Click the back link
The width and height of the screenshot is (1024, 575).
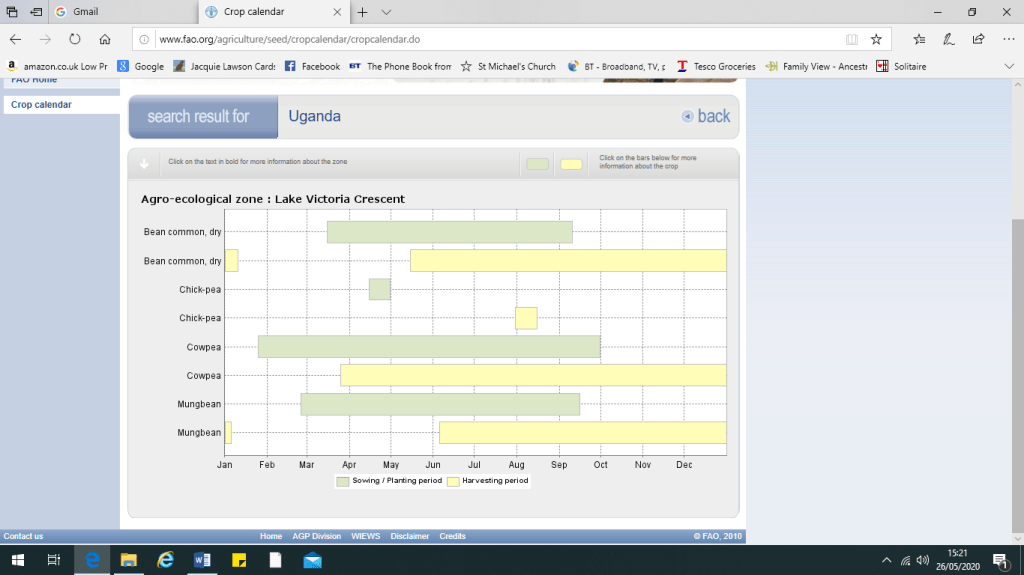tap(706, 116)
